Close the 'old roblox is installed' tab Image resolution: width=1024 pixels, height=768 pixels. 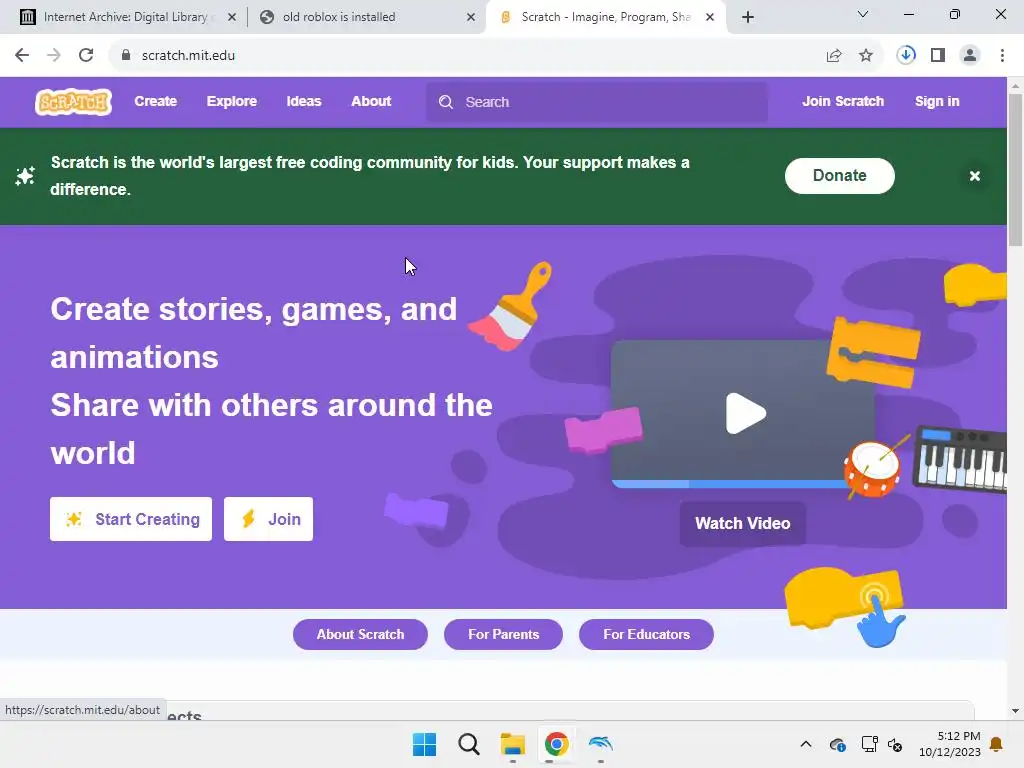[471, 18]
